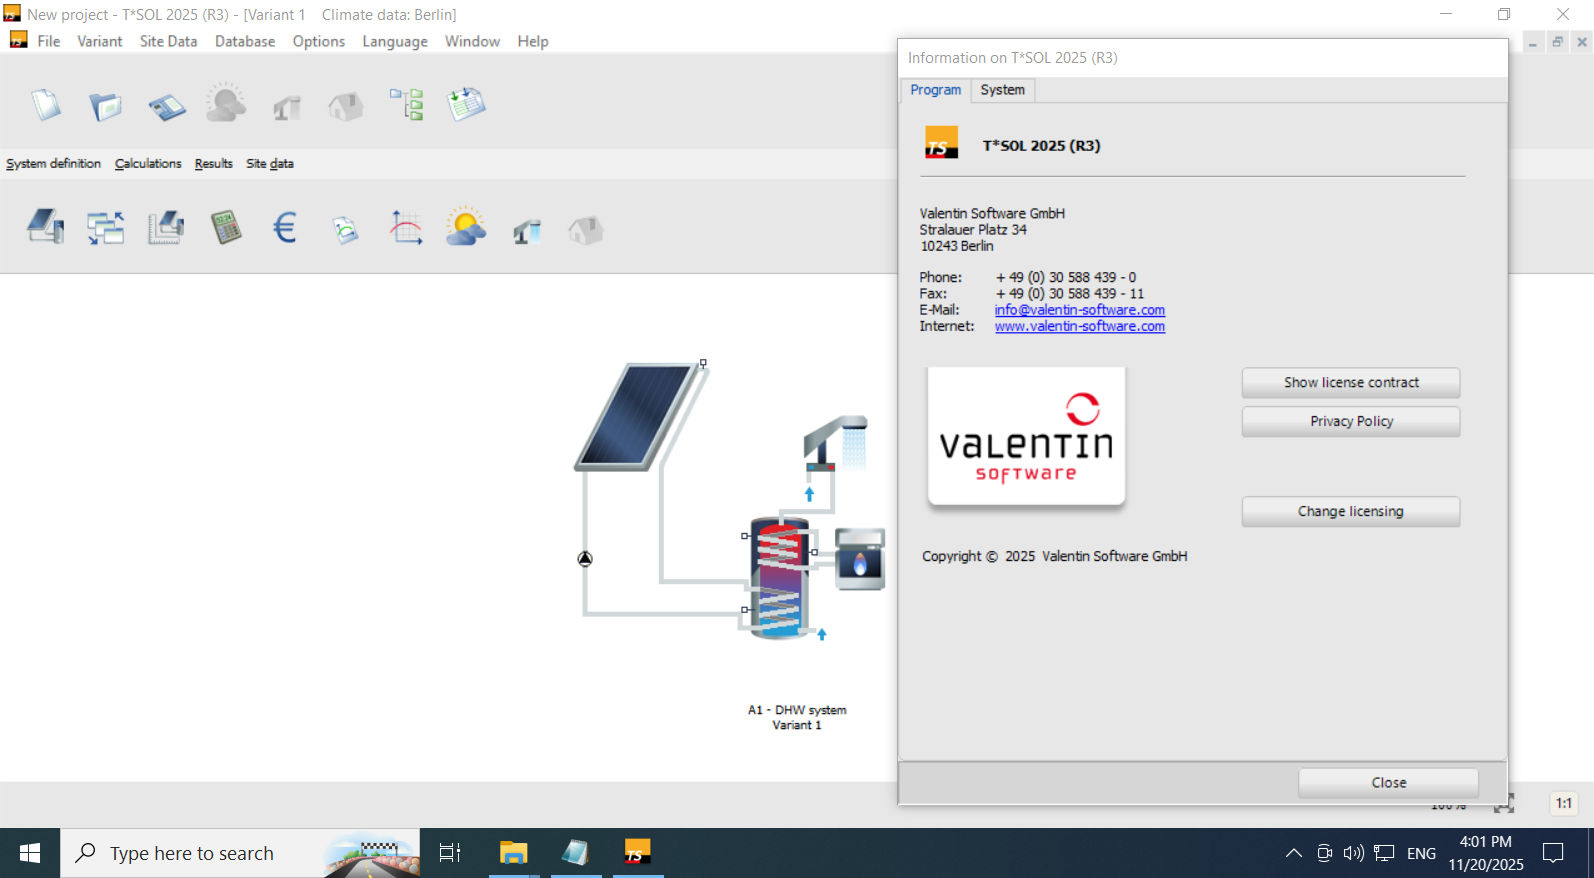Save project with the floppy disk icon
1594x878 pixels.
[x=166, y=106]
